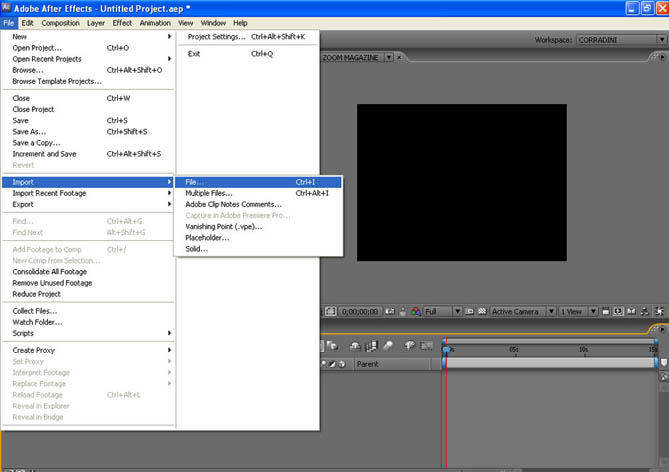
Task: Click the flowchart icon in viewer bar
Action: pos(645,311)
